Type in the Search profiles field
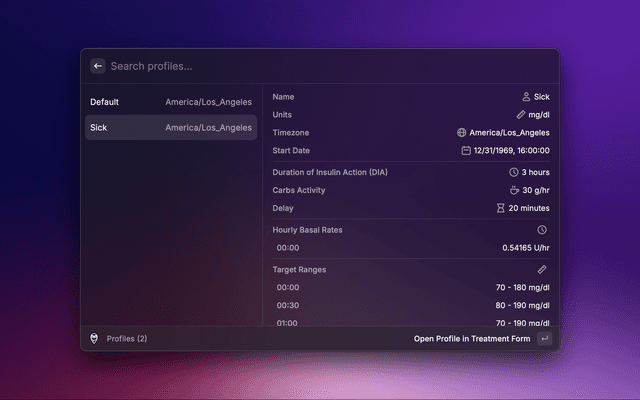The height and width of the screenshot is (400, 640). (300, 66)
